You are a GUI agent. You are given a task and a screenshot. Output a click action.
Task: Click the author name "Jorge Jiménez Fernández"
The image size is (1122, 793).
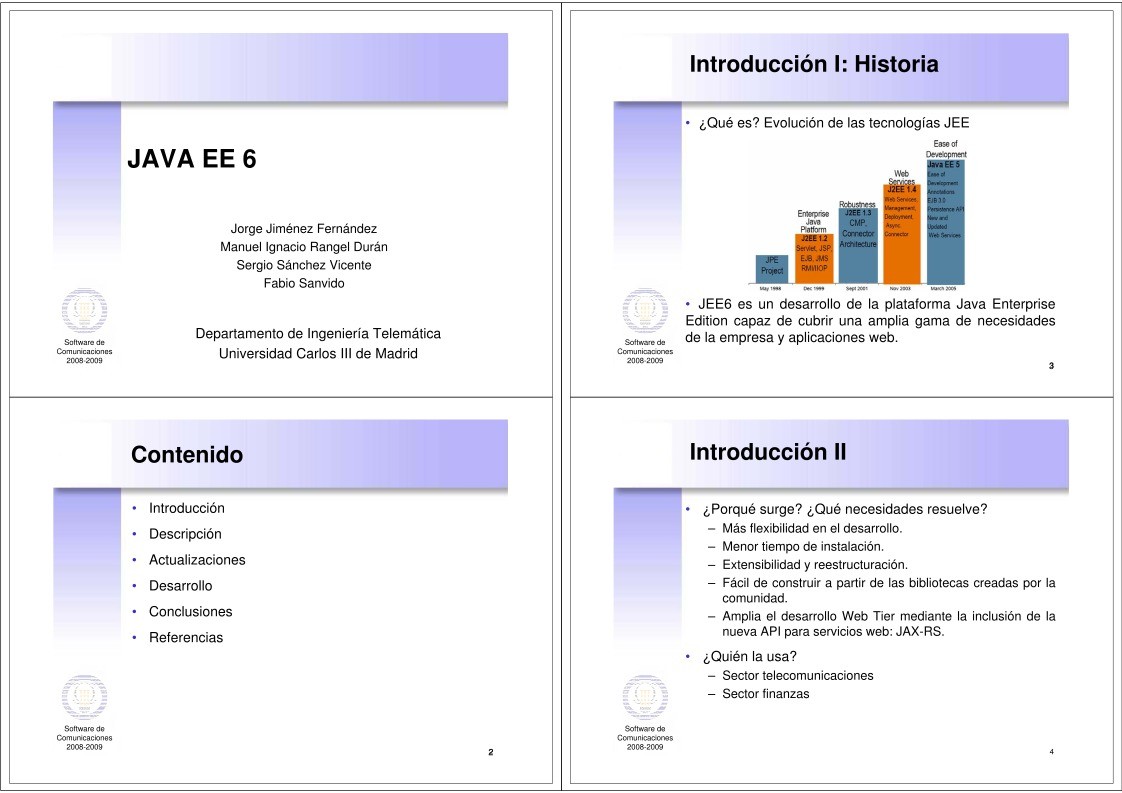(x=303, y=229)
